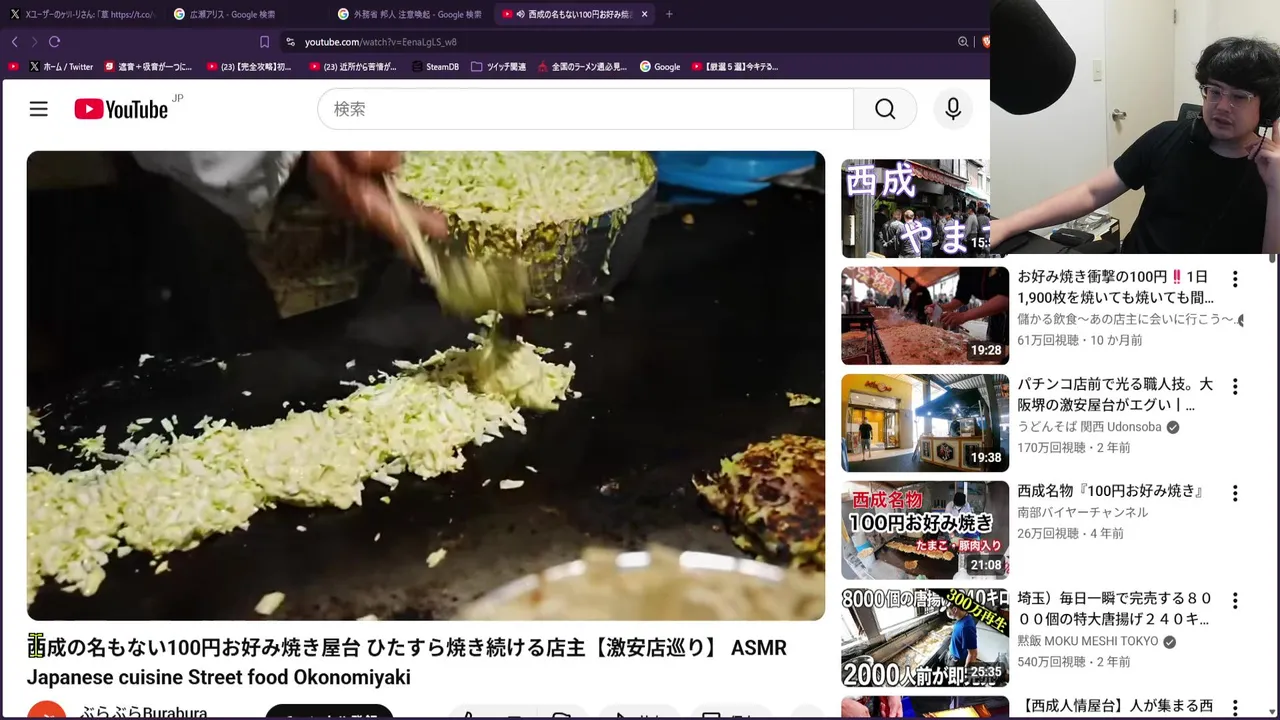Open 南部バイヤーチャンネル channel
1280x720 pixels.
[x=1083, y=512]
